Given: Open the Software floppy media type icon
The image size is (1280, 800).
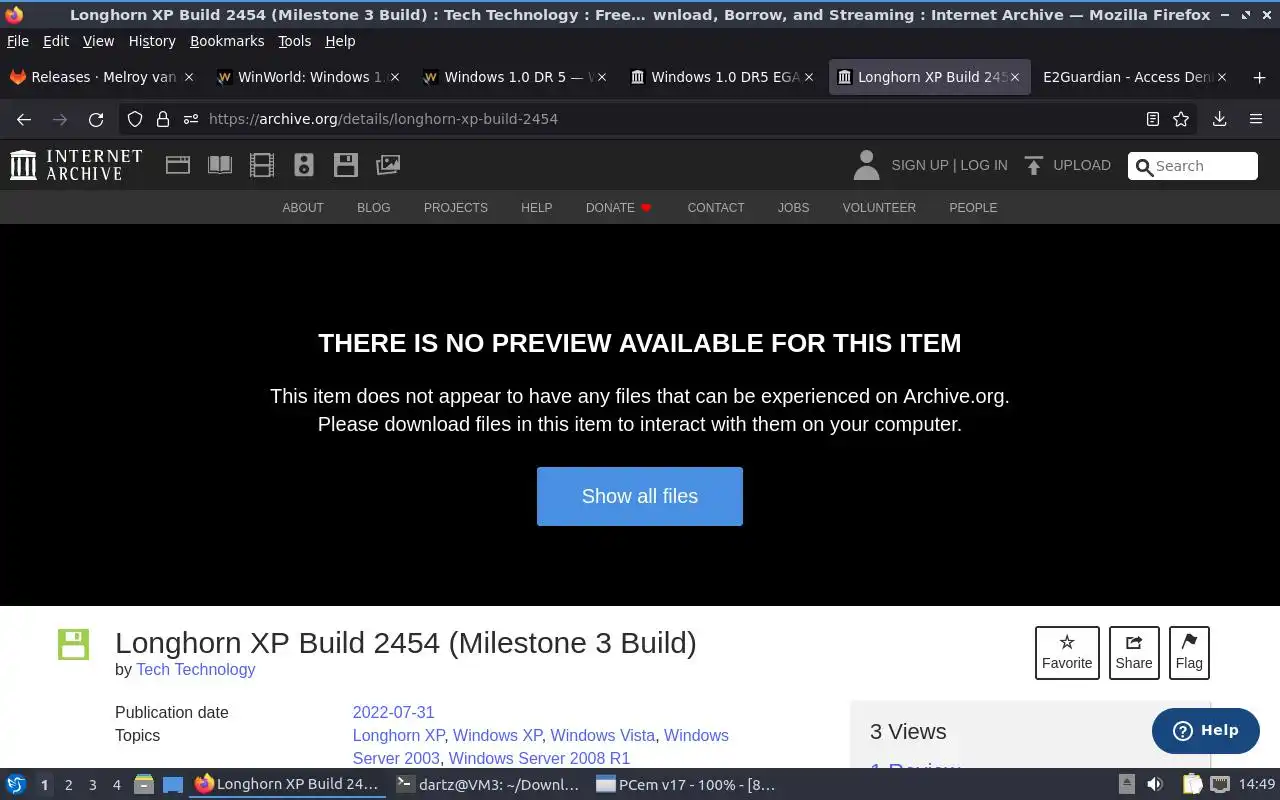Looking at the screenshot, I should coord(346,165).
